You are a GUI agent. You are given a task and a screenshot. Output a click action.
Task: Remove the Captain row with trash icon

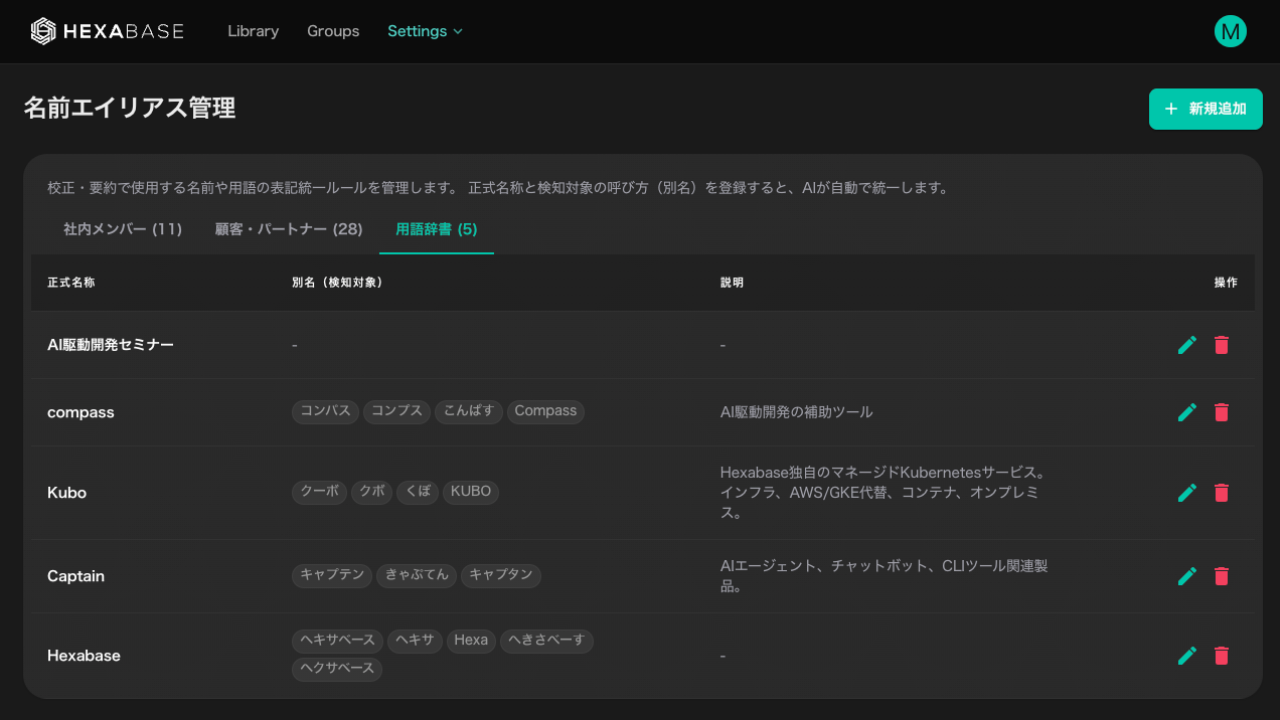point(1221,576)
